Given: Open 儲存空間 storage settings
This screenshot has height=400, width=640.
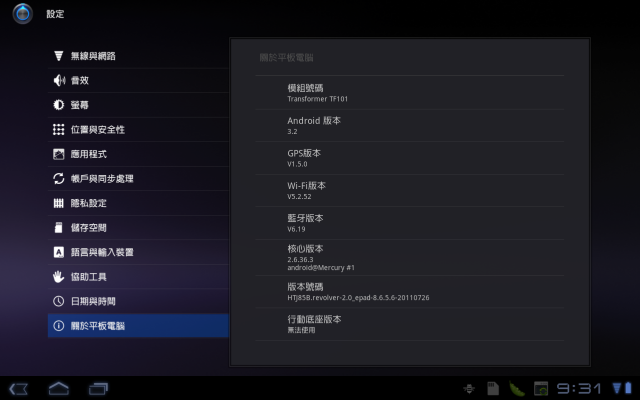Looking at the screenshot, I should pos(138,227).
